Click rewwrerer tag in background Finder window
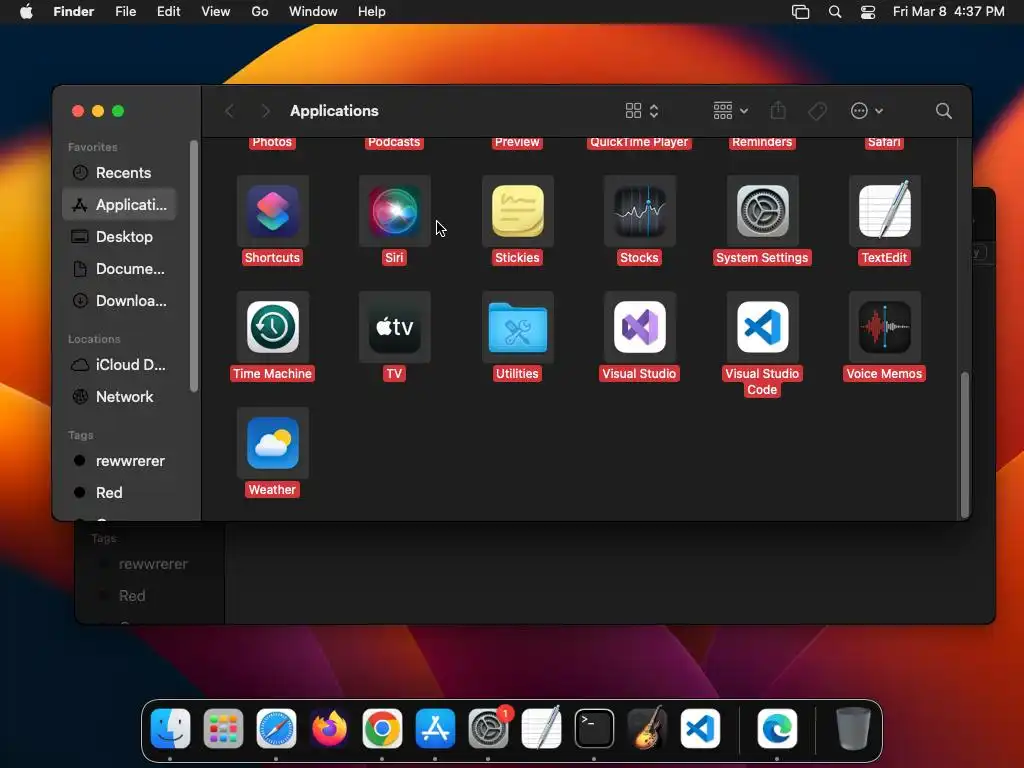Viewport: 1024px width, 768px height. point(153,564)
